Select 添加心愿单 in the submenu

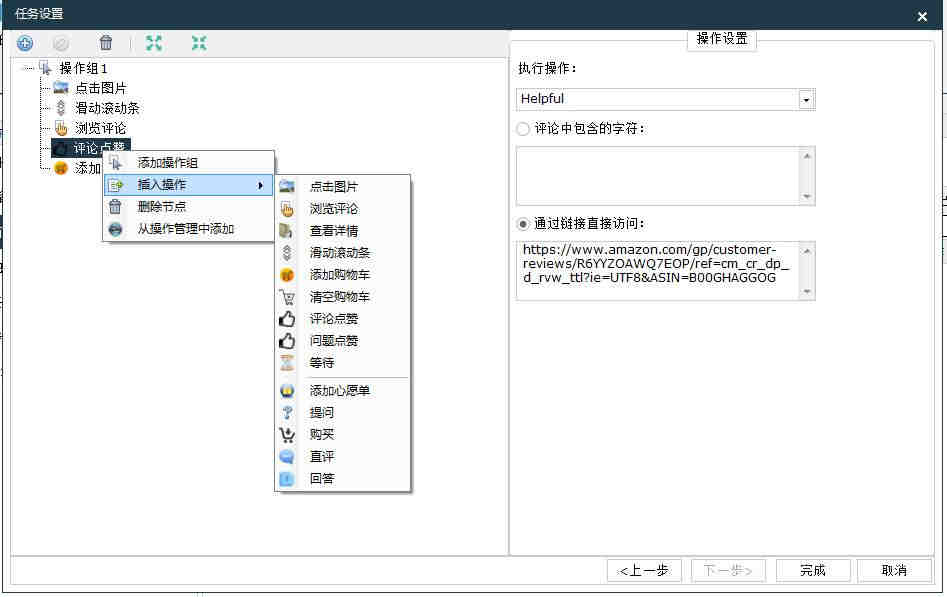point(342,391)
